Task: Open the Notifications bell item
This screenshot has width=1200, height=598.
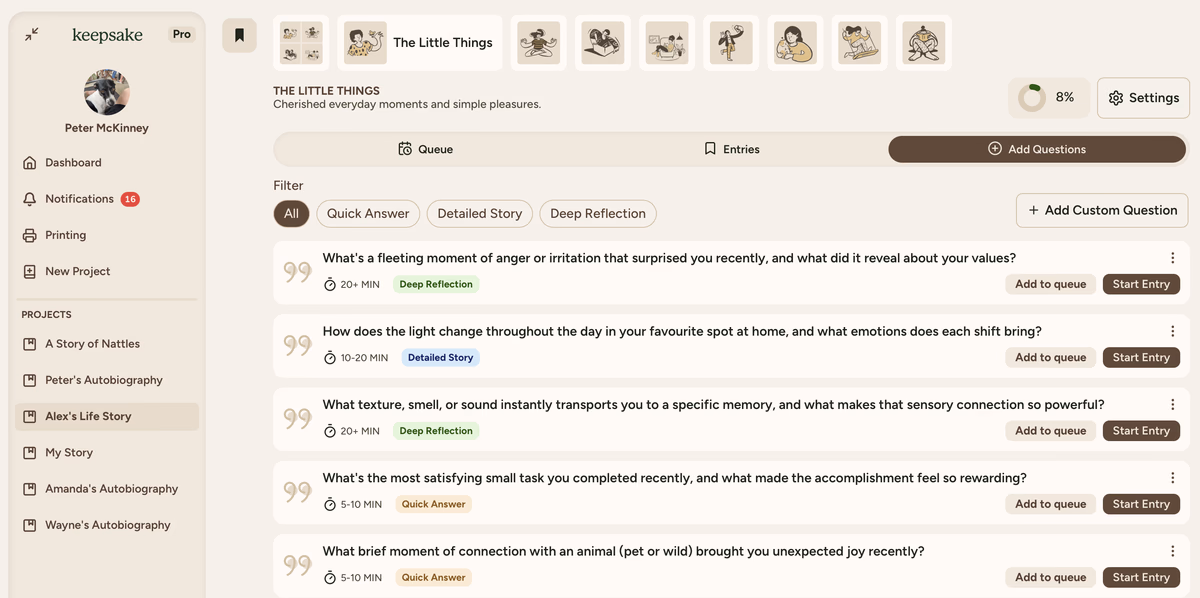Action: click(x=79, y=199)
